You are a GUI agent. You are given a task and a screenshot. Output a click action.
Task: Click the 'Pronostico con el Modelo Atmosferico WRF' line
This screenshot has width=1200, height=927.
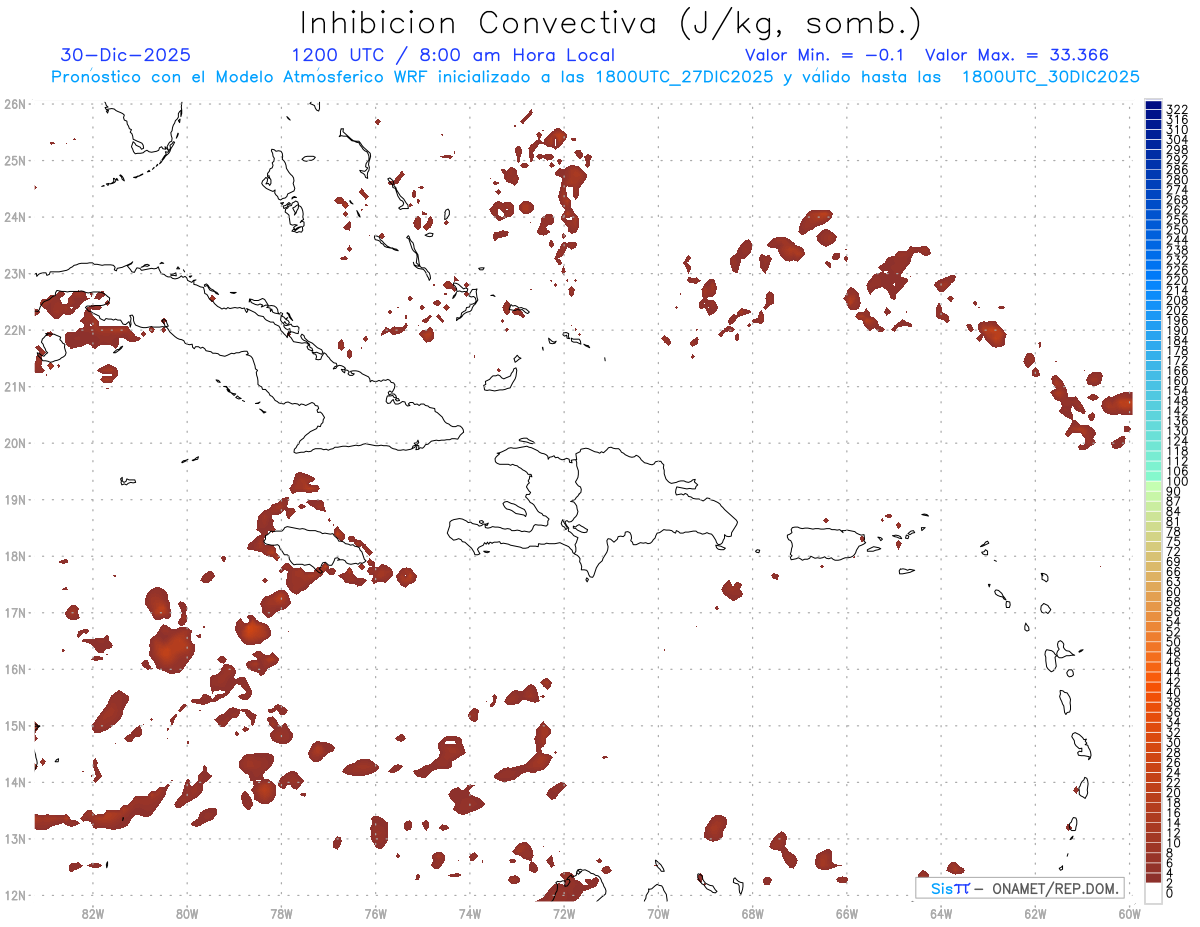pos(595,77)
